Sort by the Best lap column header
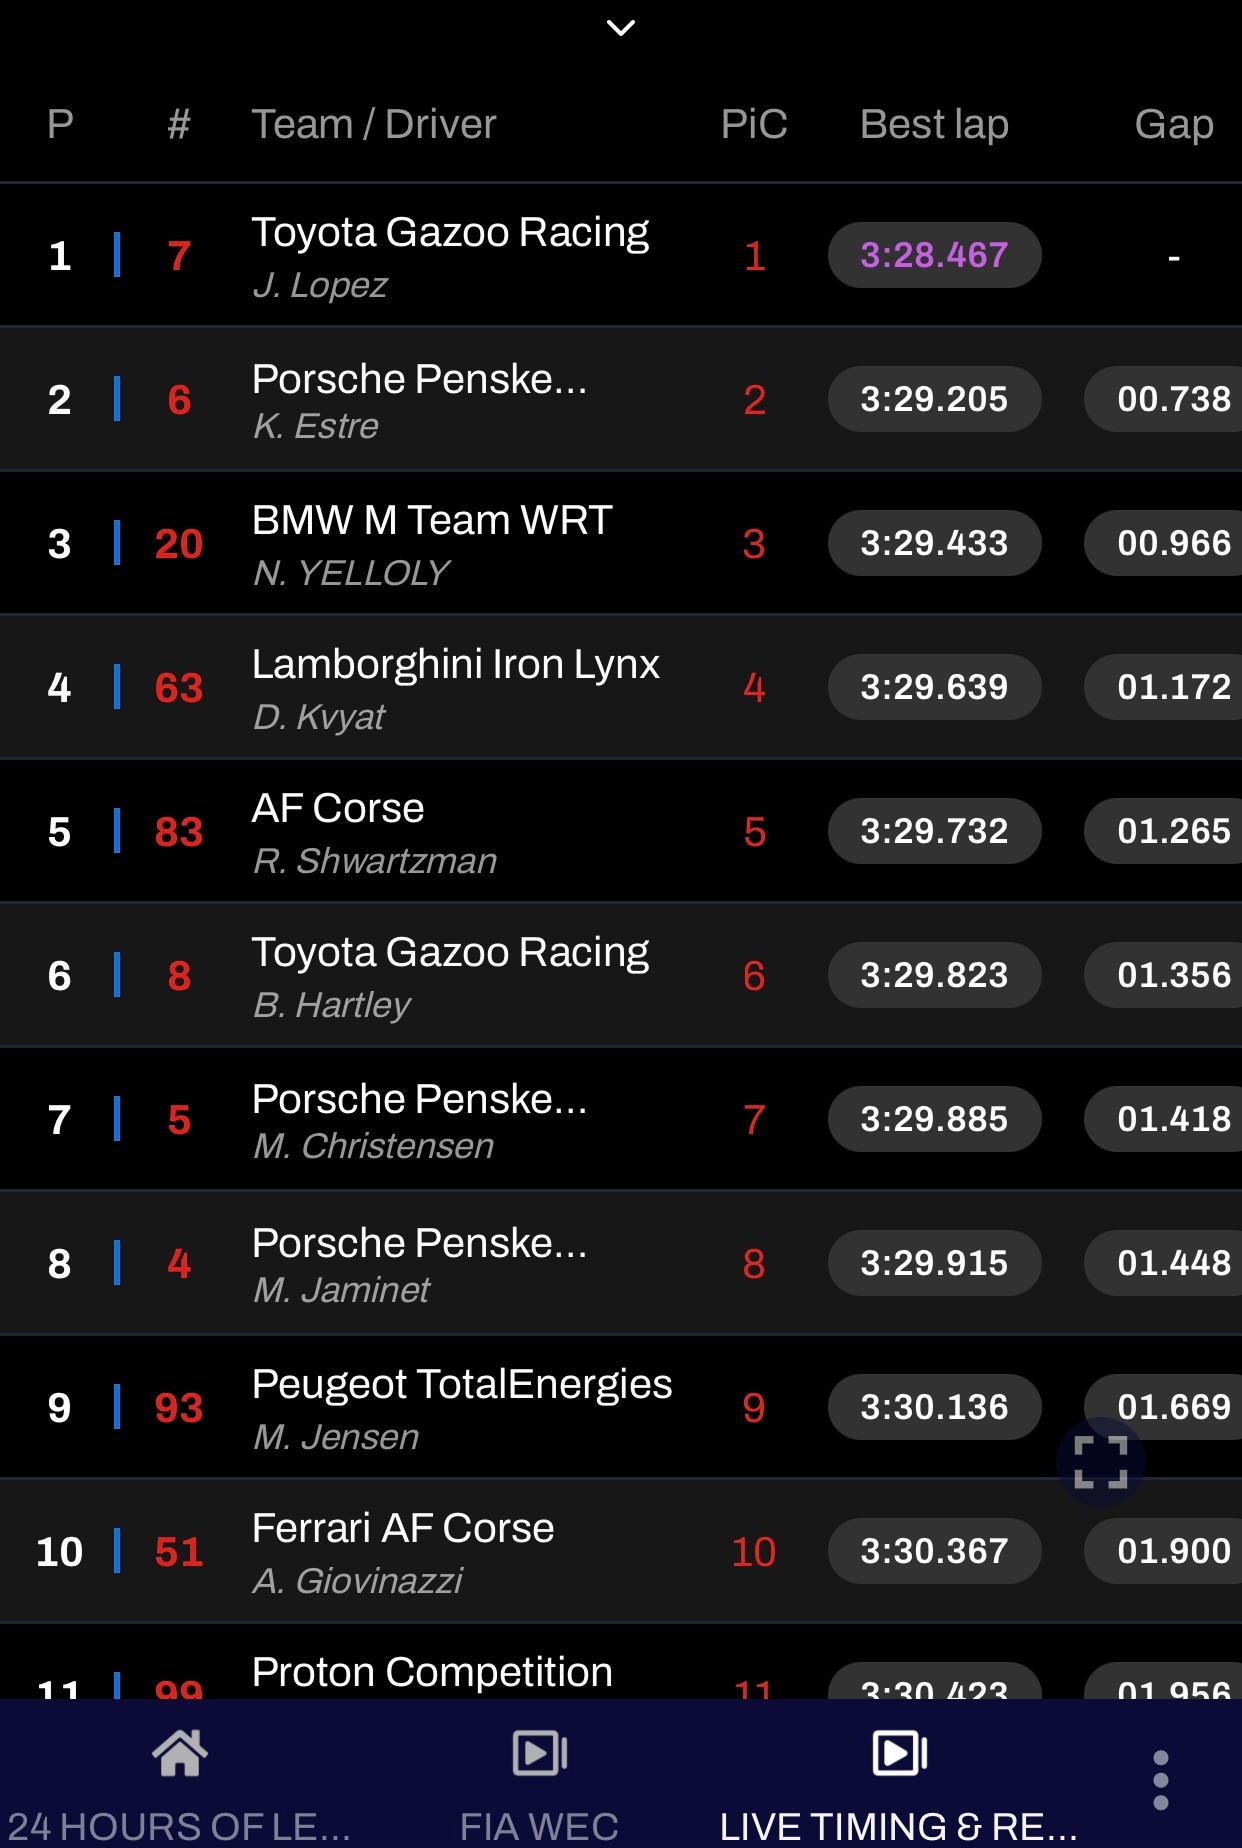 (934, 125)
